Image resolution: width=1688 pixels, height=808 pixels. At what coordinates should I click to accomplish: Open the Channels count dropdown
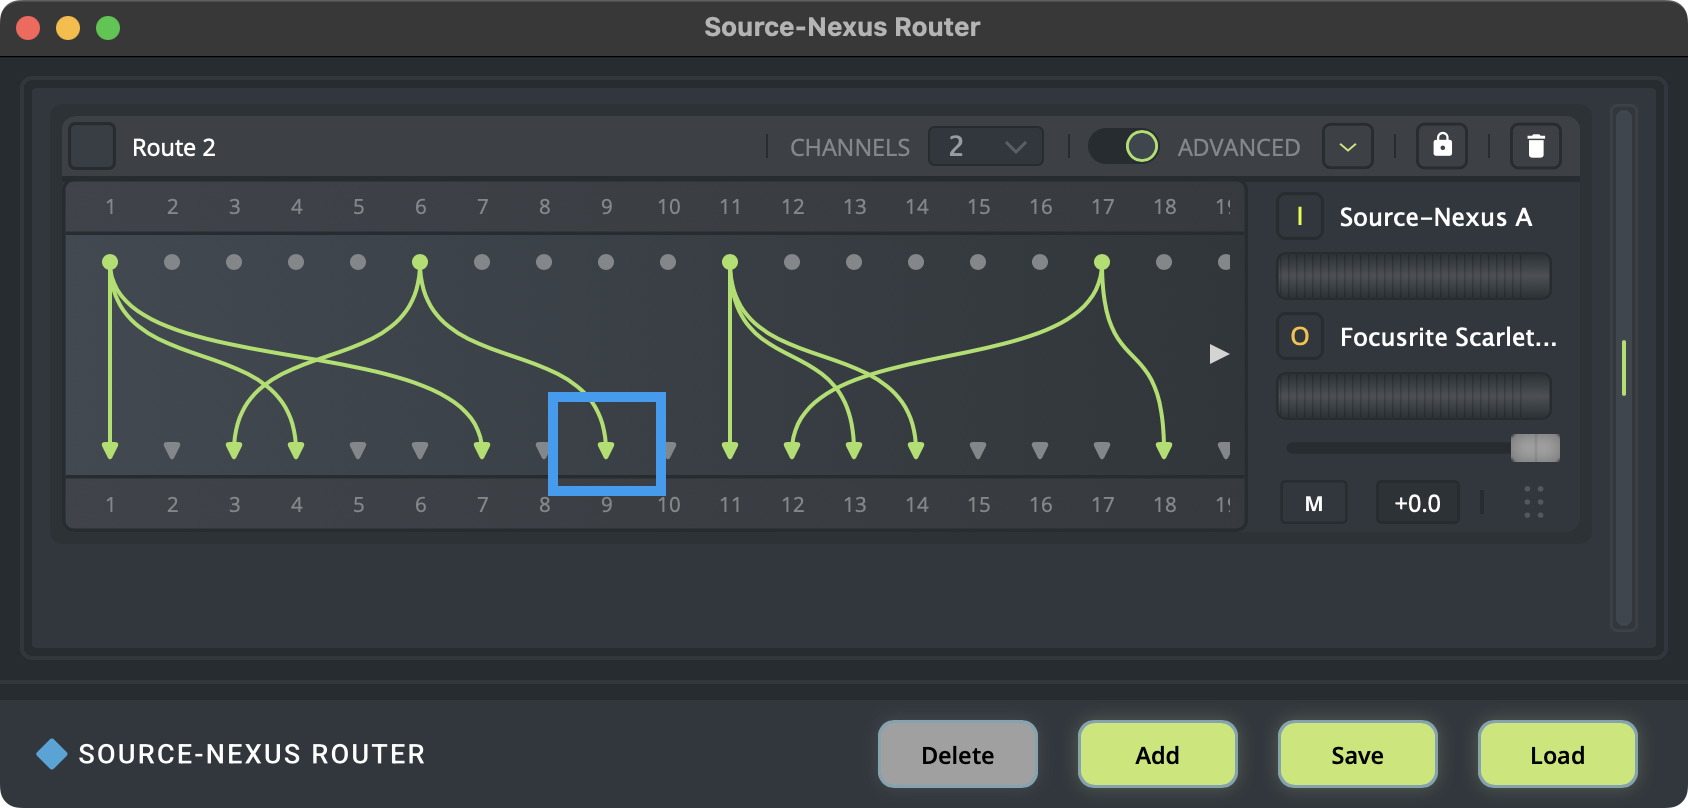(986, 147)
